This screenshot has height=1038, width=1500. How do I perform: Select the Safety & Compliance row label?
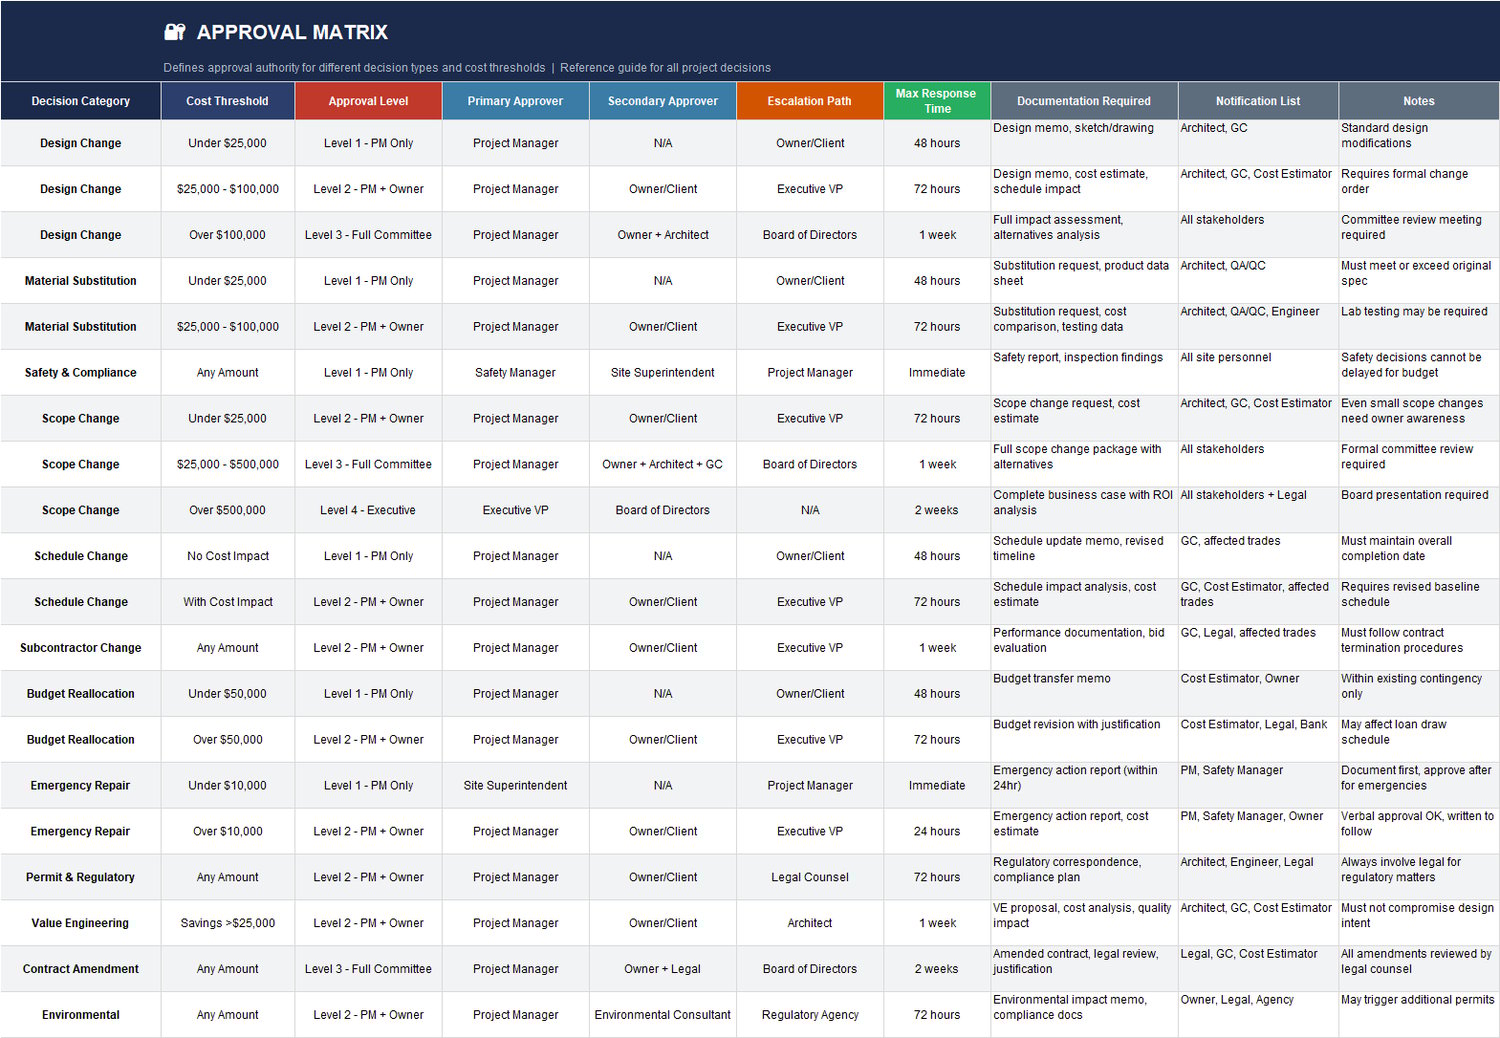[80, 372]
